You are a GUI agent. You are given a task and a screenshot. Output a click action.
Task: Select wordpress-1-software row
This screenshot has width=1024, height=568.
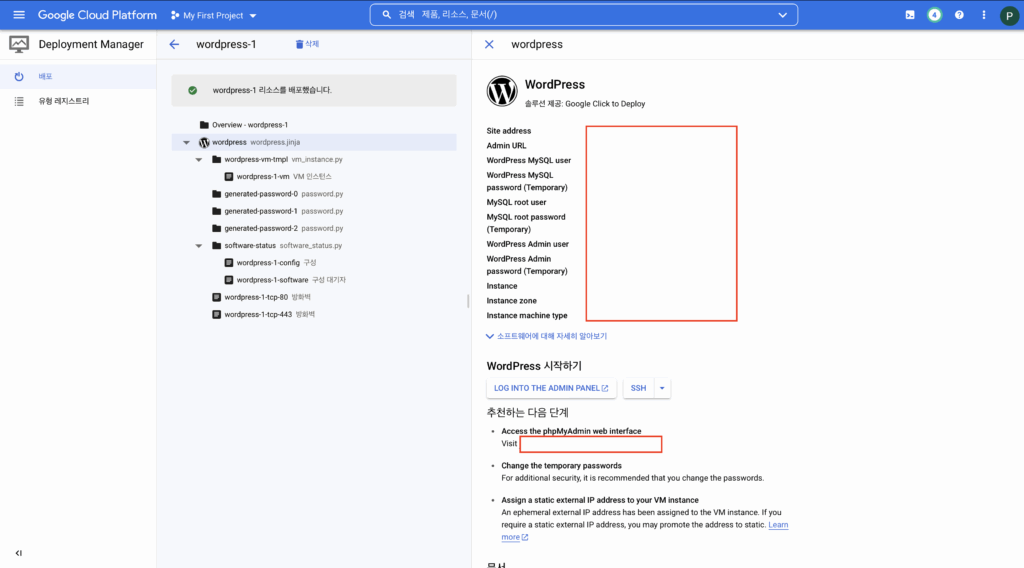tap(314, 279)
